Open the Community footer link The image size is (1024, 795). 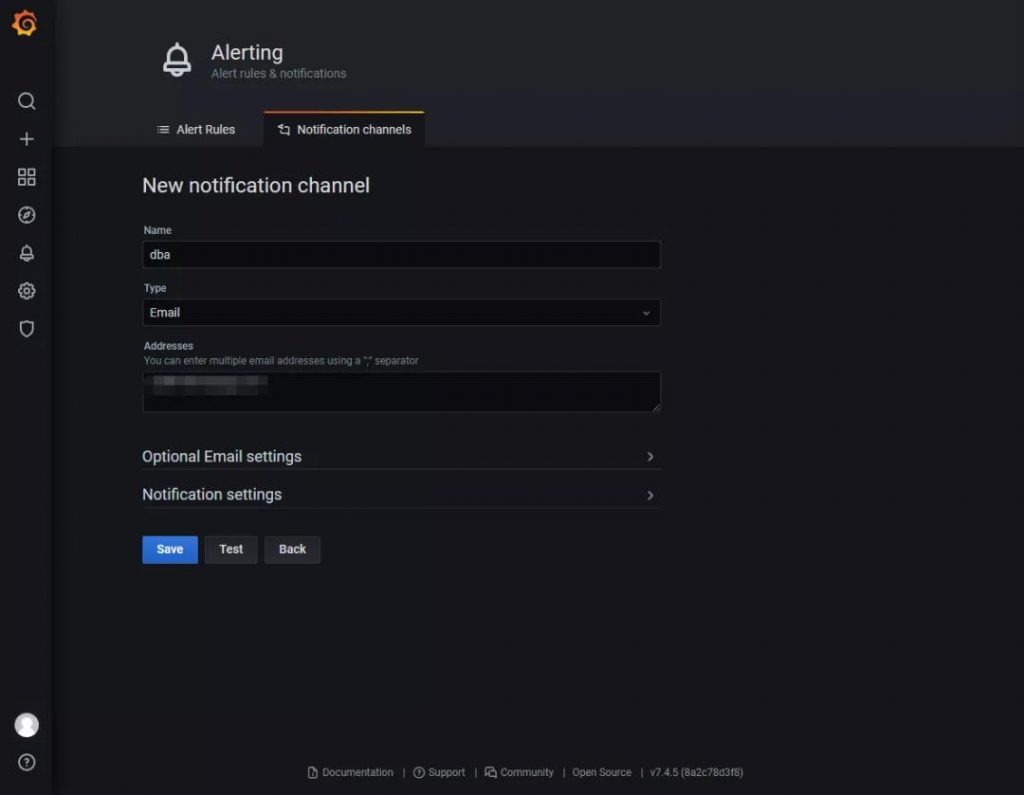click(519, 772)
